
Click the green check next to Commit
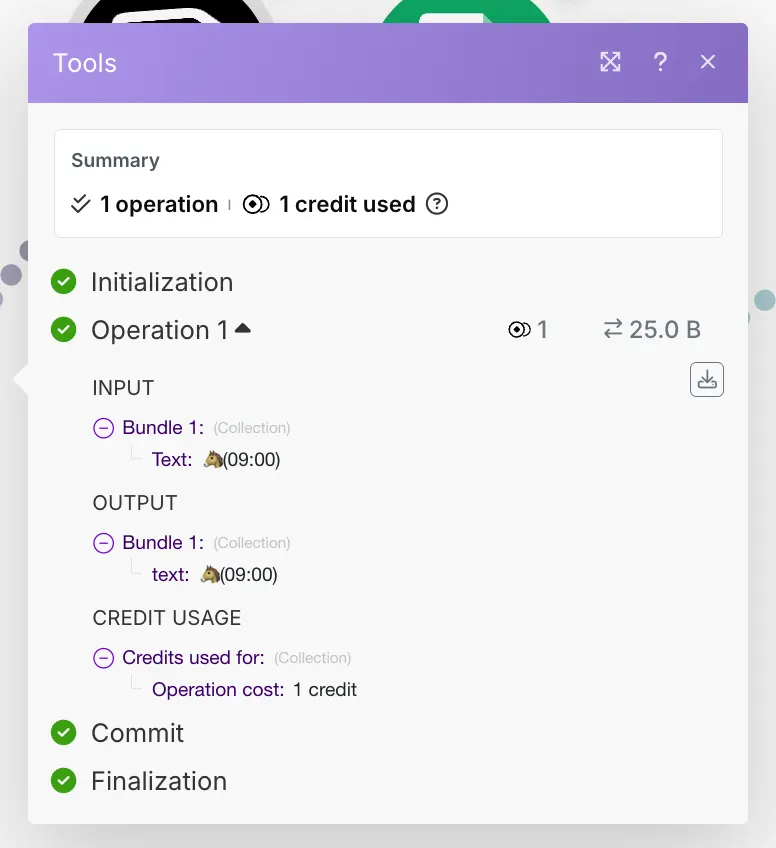click(64, 733)
